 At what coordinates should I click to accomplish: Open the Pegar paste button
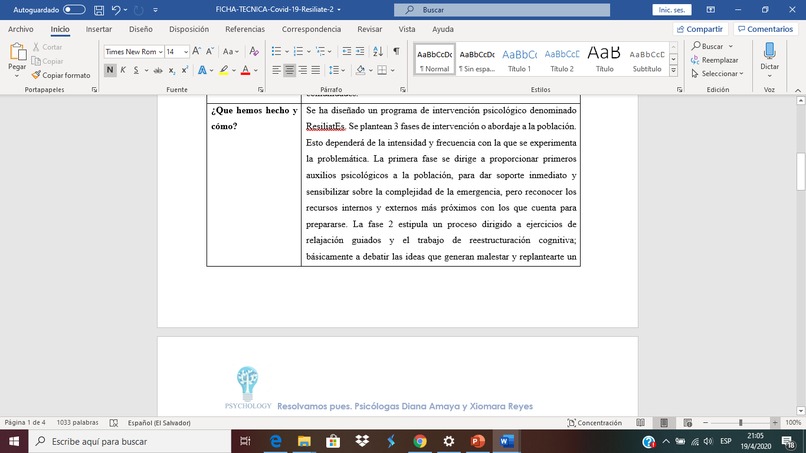tap(17, 61)
